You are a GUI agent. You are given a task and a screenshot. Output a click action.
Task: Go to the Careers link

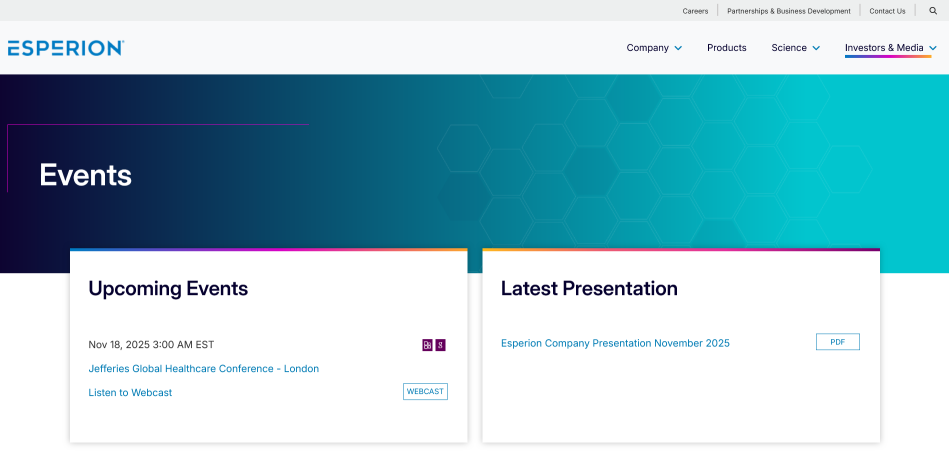click(x=695, y=11)
